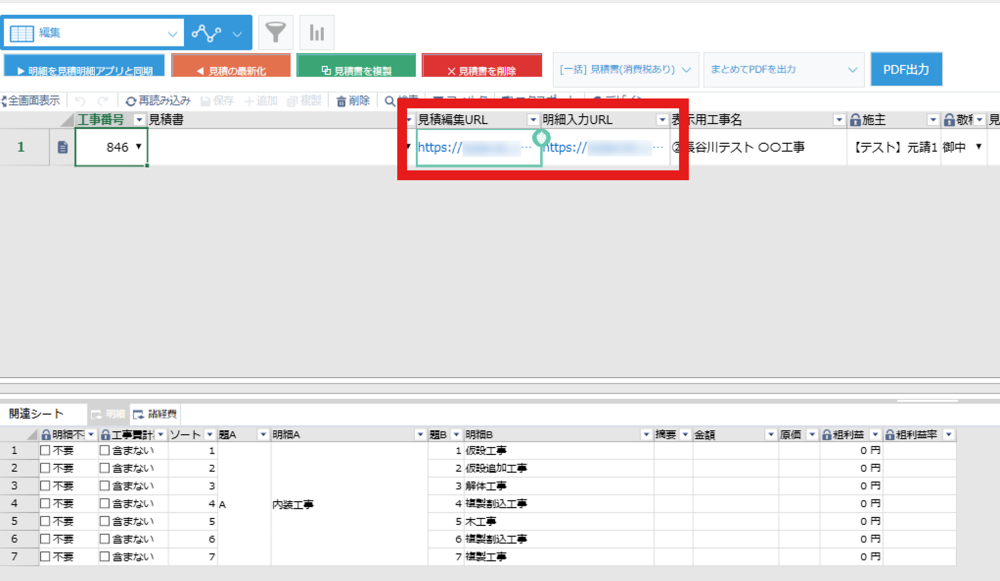Open the 施主 column filter arrow
This screenshot has height=581, width=1000.
932,120
